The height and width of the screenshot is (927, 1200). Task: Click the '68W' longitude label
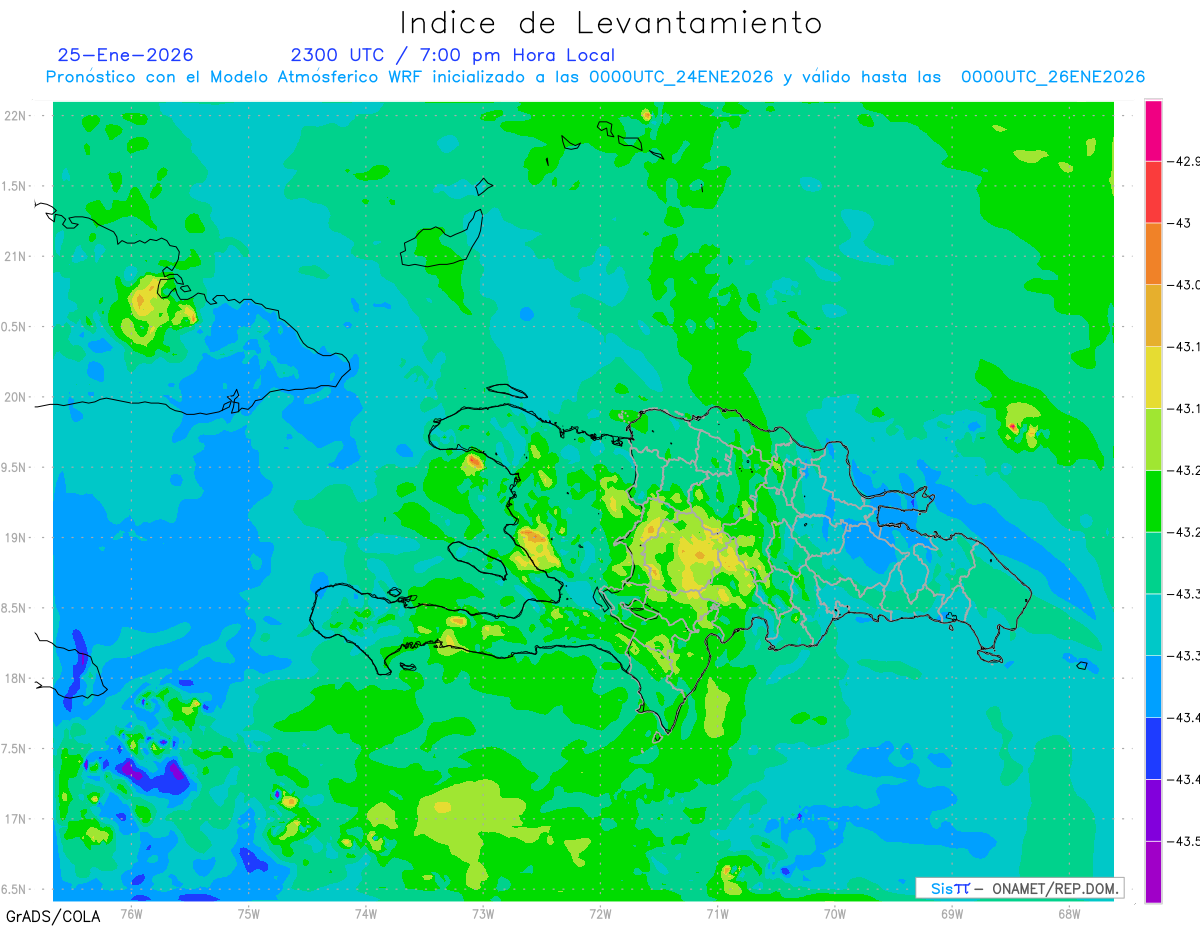click(1068, 912)
